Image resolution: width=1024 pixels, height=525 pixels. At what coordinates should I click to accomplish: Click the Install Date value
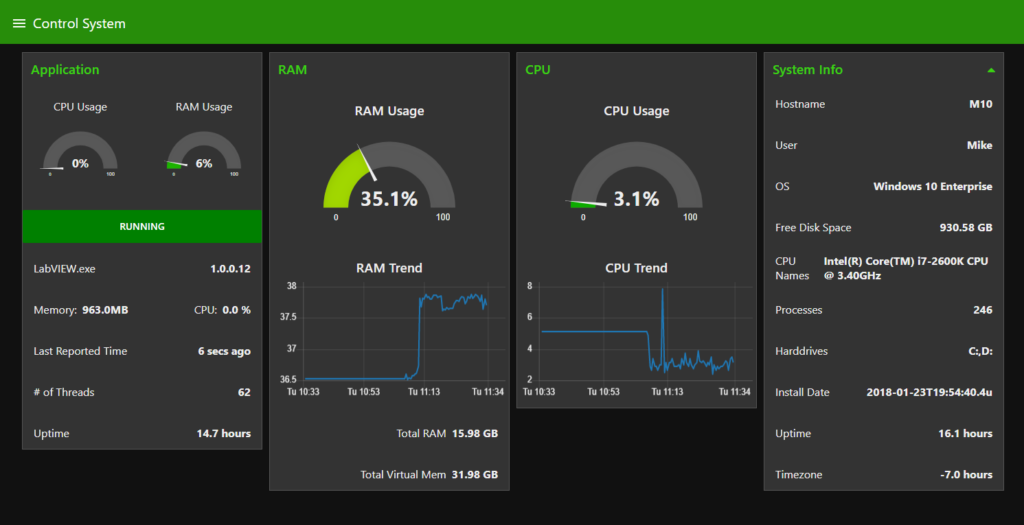pyautogui.click(x=930, y=392)
